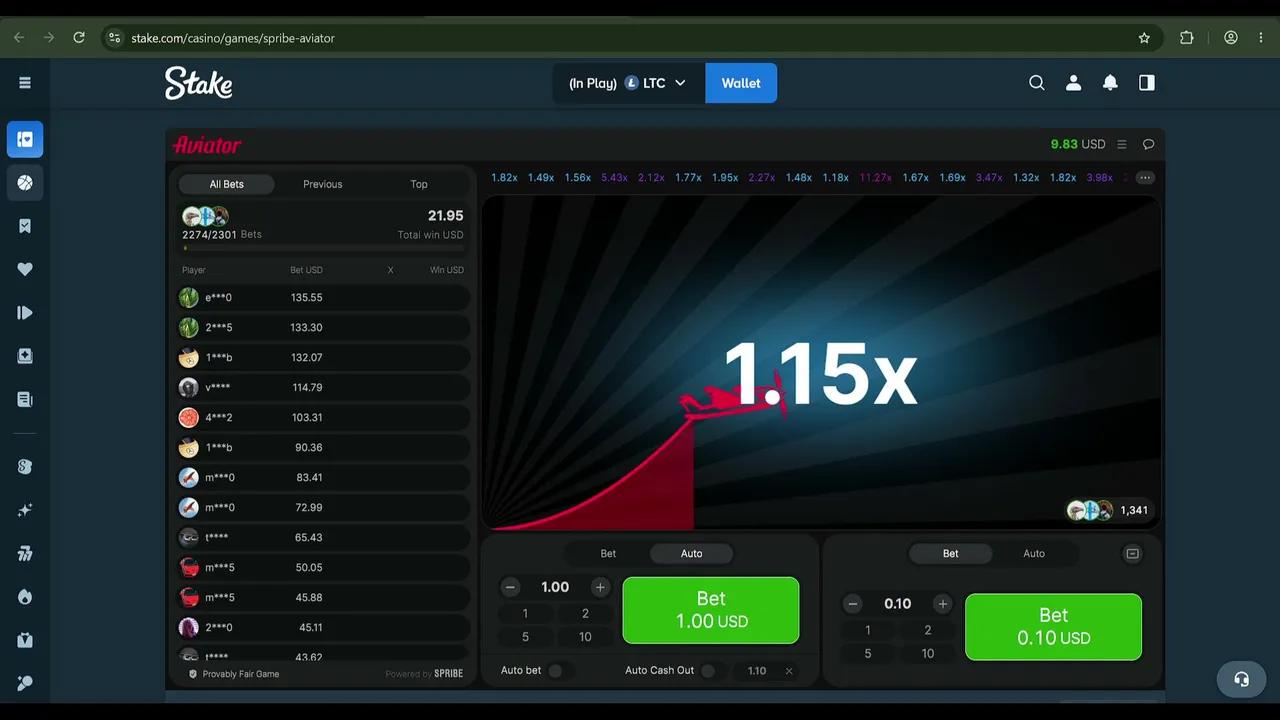Open the user profile icon
The height and width of the screenshot is (720, 1280).
1073,83
